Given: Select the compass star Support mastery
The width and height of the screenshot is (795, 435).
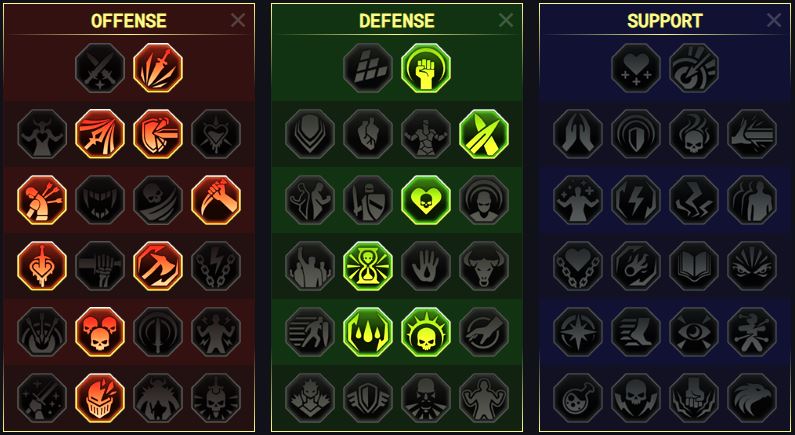Looking at the screenshot, I should coord(578,332).
